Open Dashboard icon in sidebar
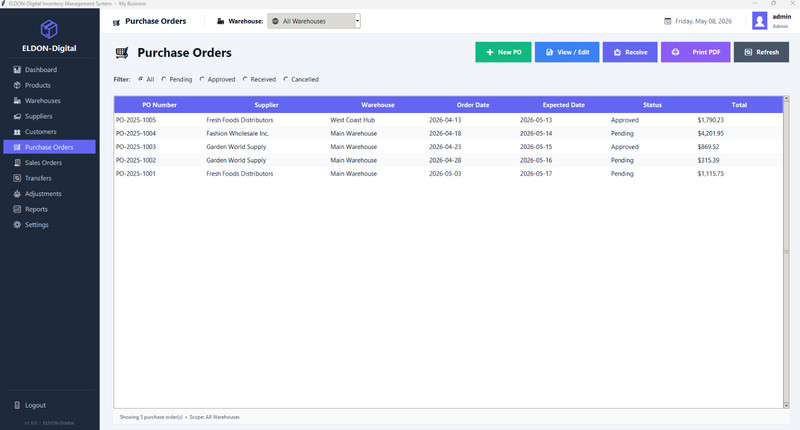 [17, 69]
